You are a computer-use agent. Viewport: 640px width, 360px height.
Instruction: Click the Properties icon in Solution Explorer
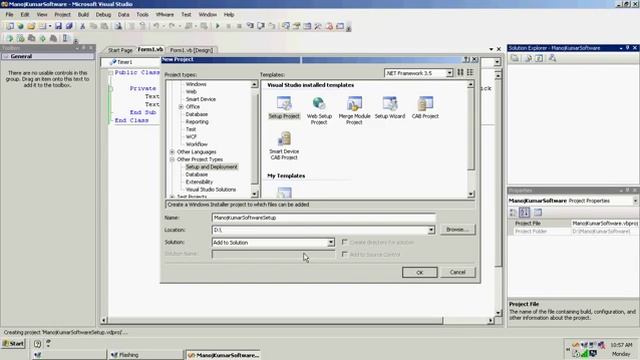(515, 58)
